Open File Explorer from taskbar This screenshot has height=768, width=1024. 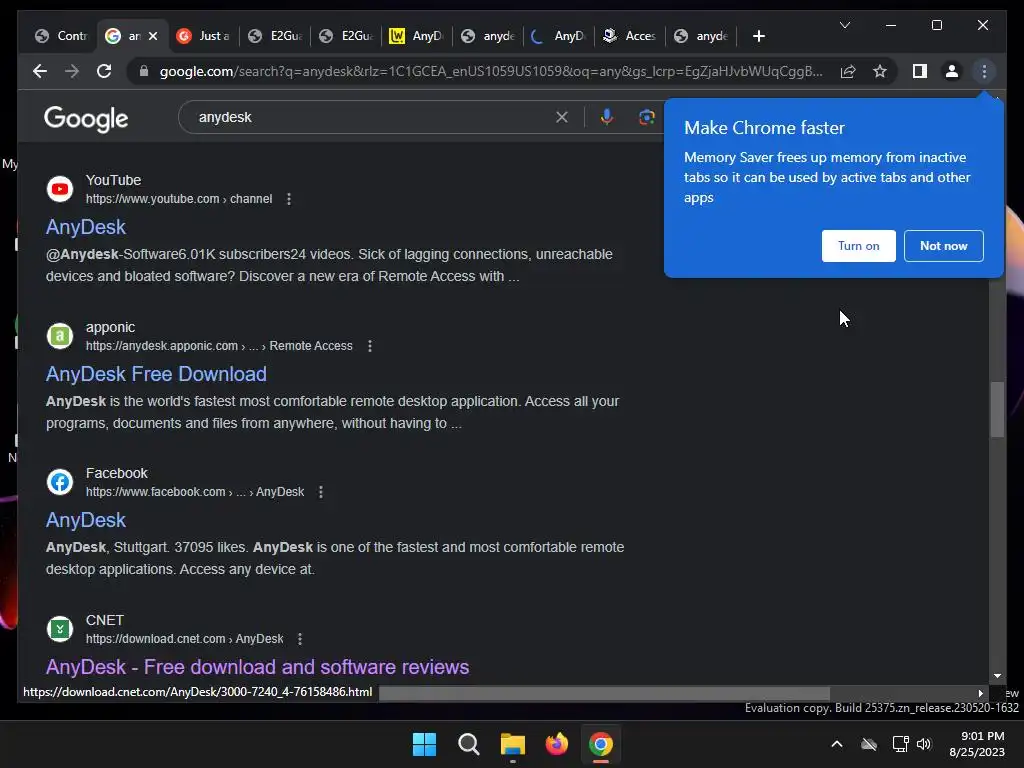tap(513, 744)
